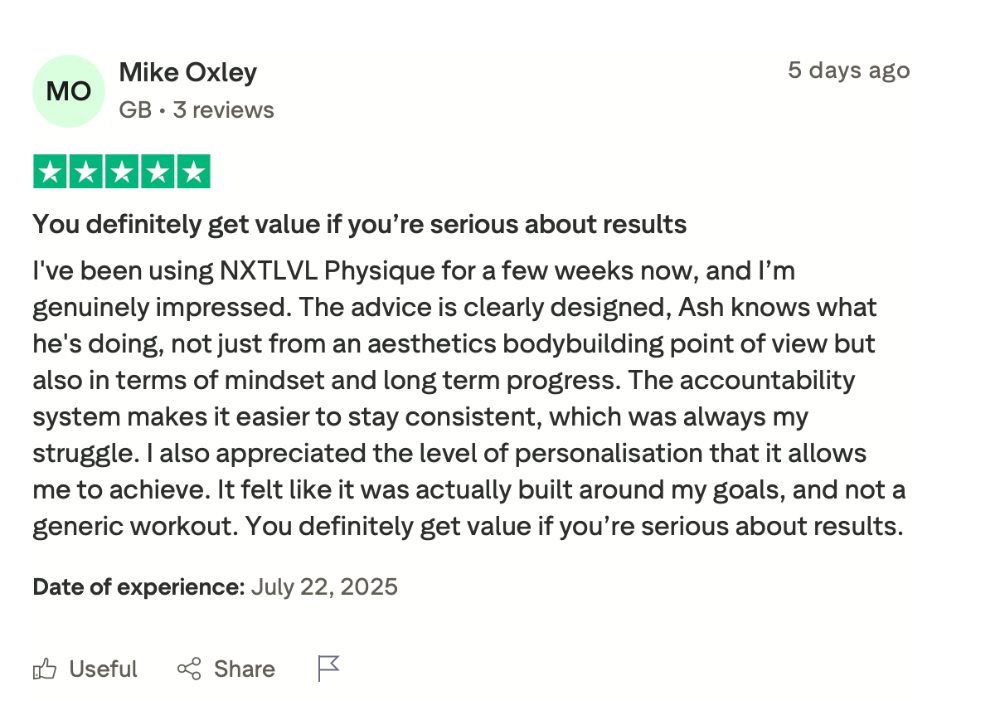Screen dimensions: 1000x720
Task: Click the "Date of experience" label
Action: point(138,586)
